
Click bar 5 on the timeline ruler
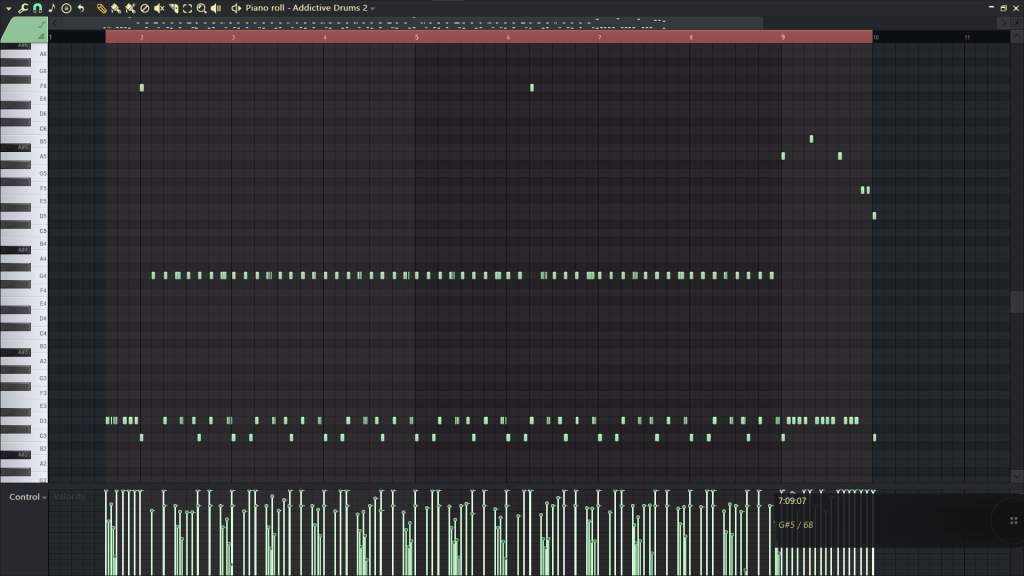point(417,37)
